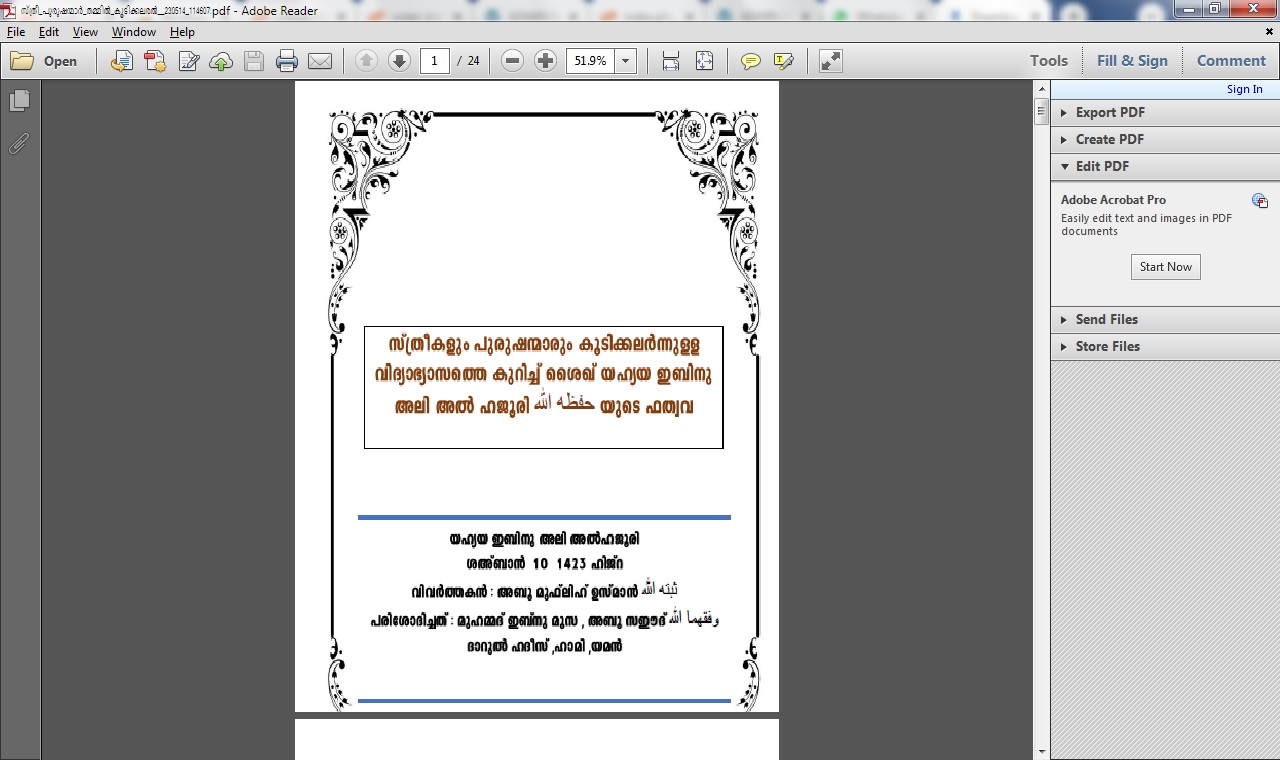This screenshot has width=1280, height=760.
Task: Click the Edit PDF pencil icon
Action: coord(188,61)
